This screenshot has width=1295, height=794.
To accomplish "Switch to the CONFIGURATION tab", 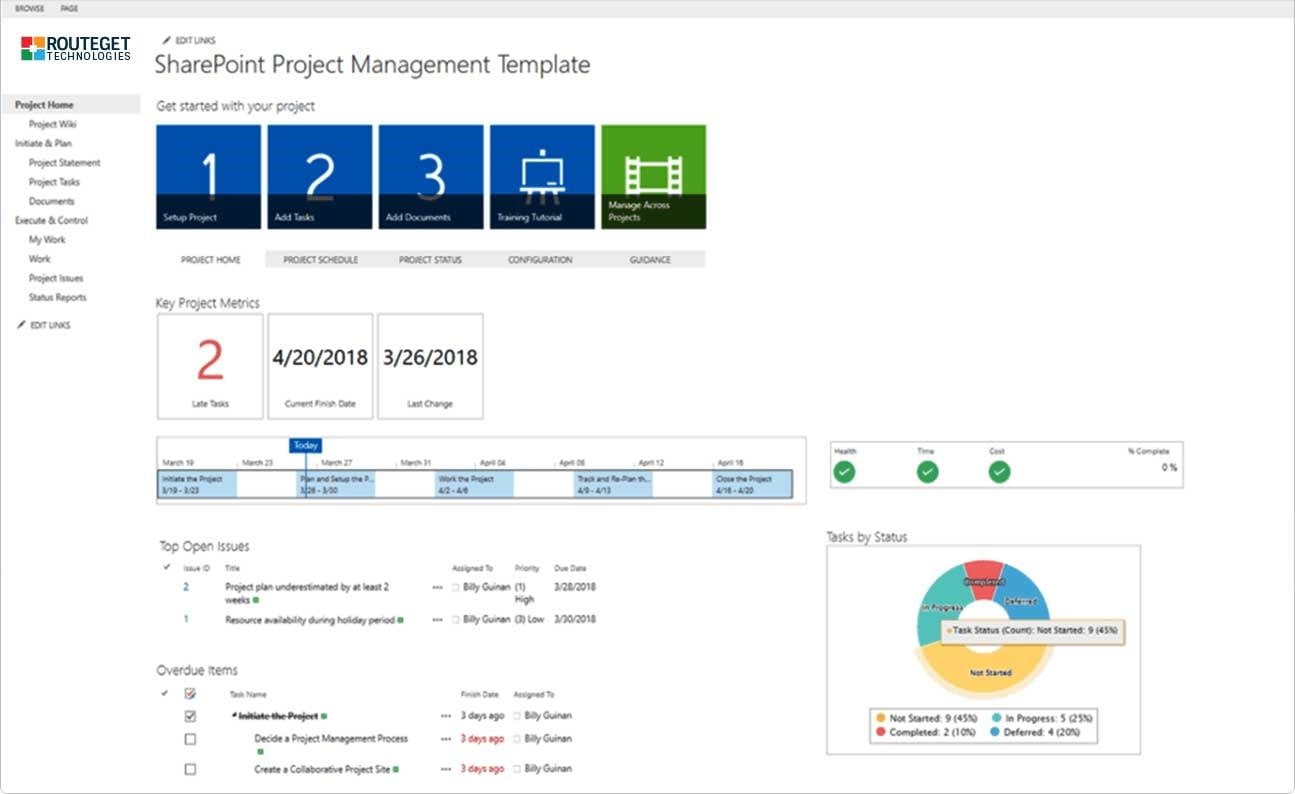I will [x=540, y=260].
